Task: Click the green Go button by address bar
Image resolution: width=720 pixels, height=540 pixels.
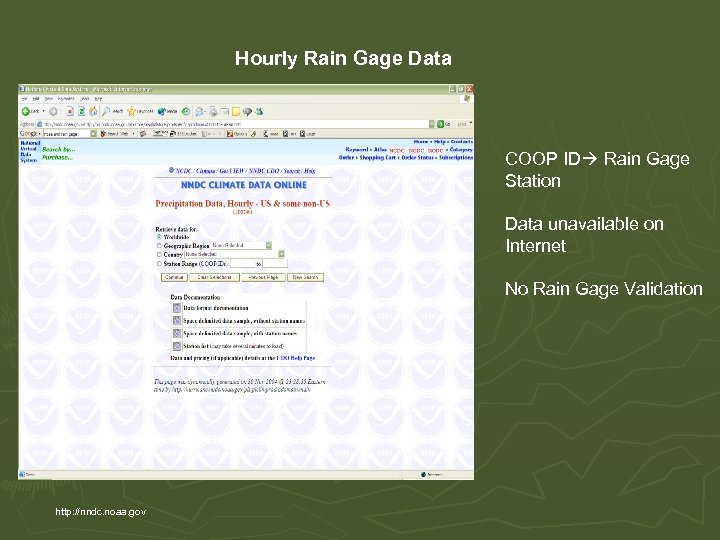Action: (444, 124)
